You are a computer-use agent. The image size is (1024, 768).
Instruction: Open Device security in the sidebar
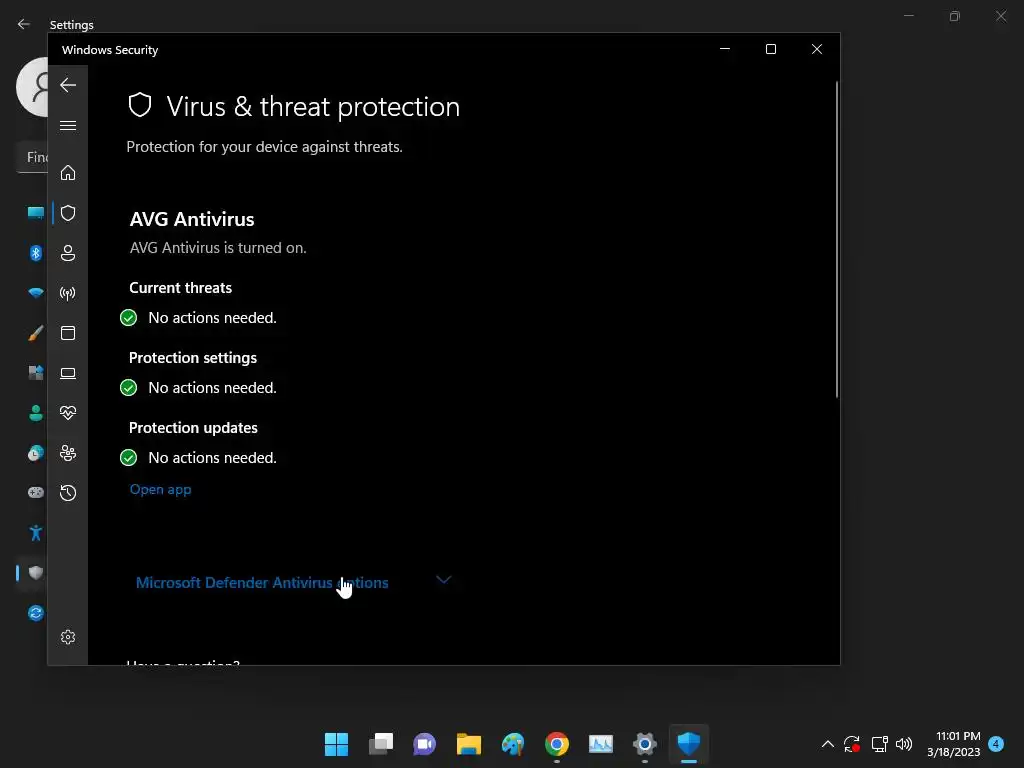[68, 373]
